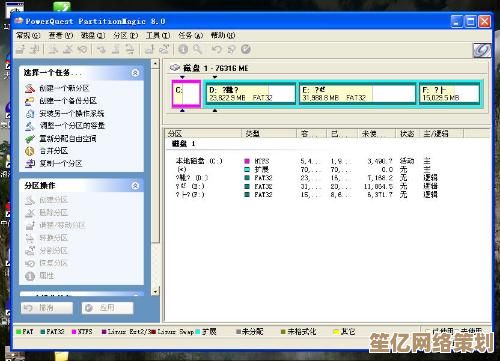Click the 调整一个分区的容量 link

72,126
